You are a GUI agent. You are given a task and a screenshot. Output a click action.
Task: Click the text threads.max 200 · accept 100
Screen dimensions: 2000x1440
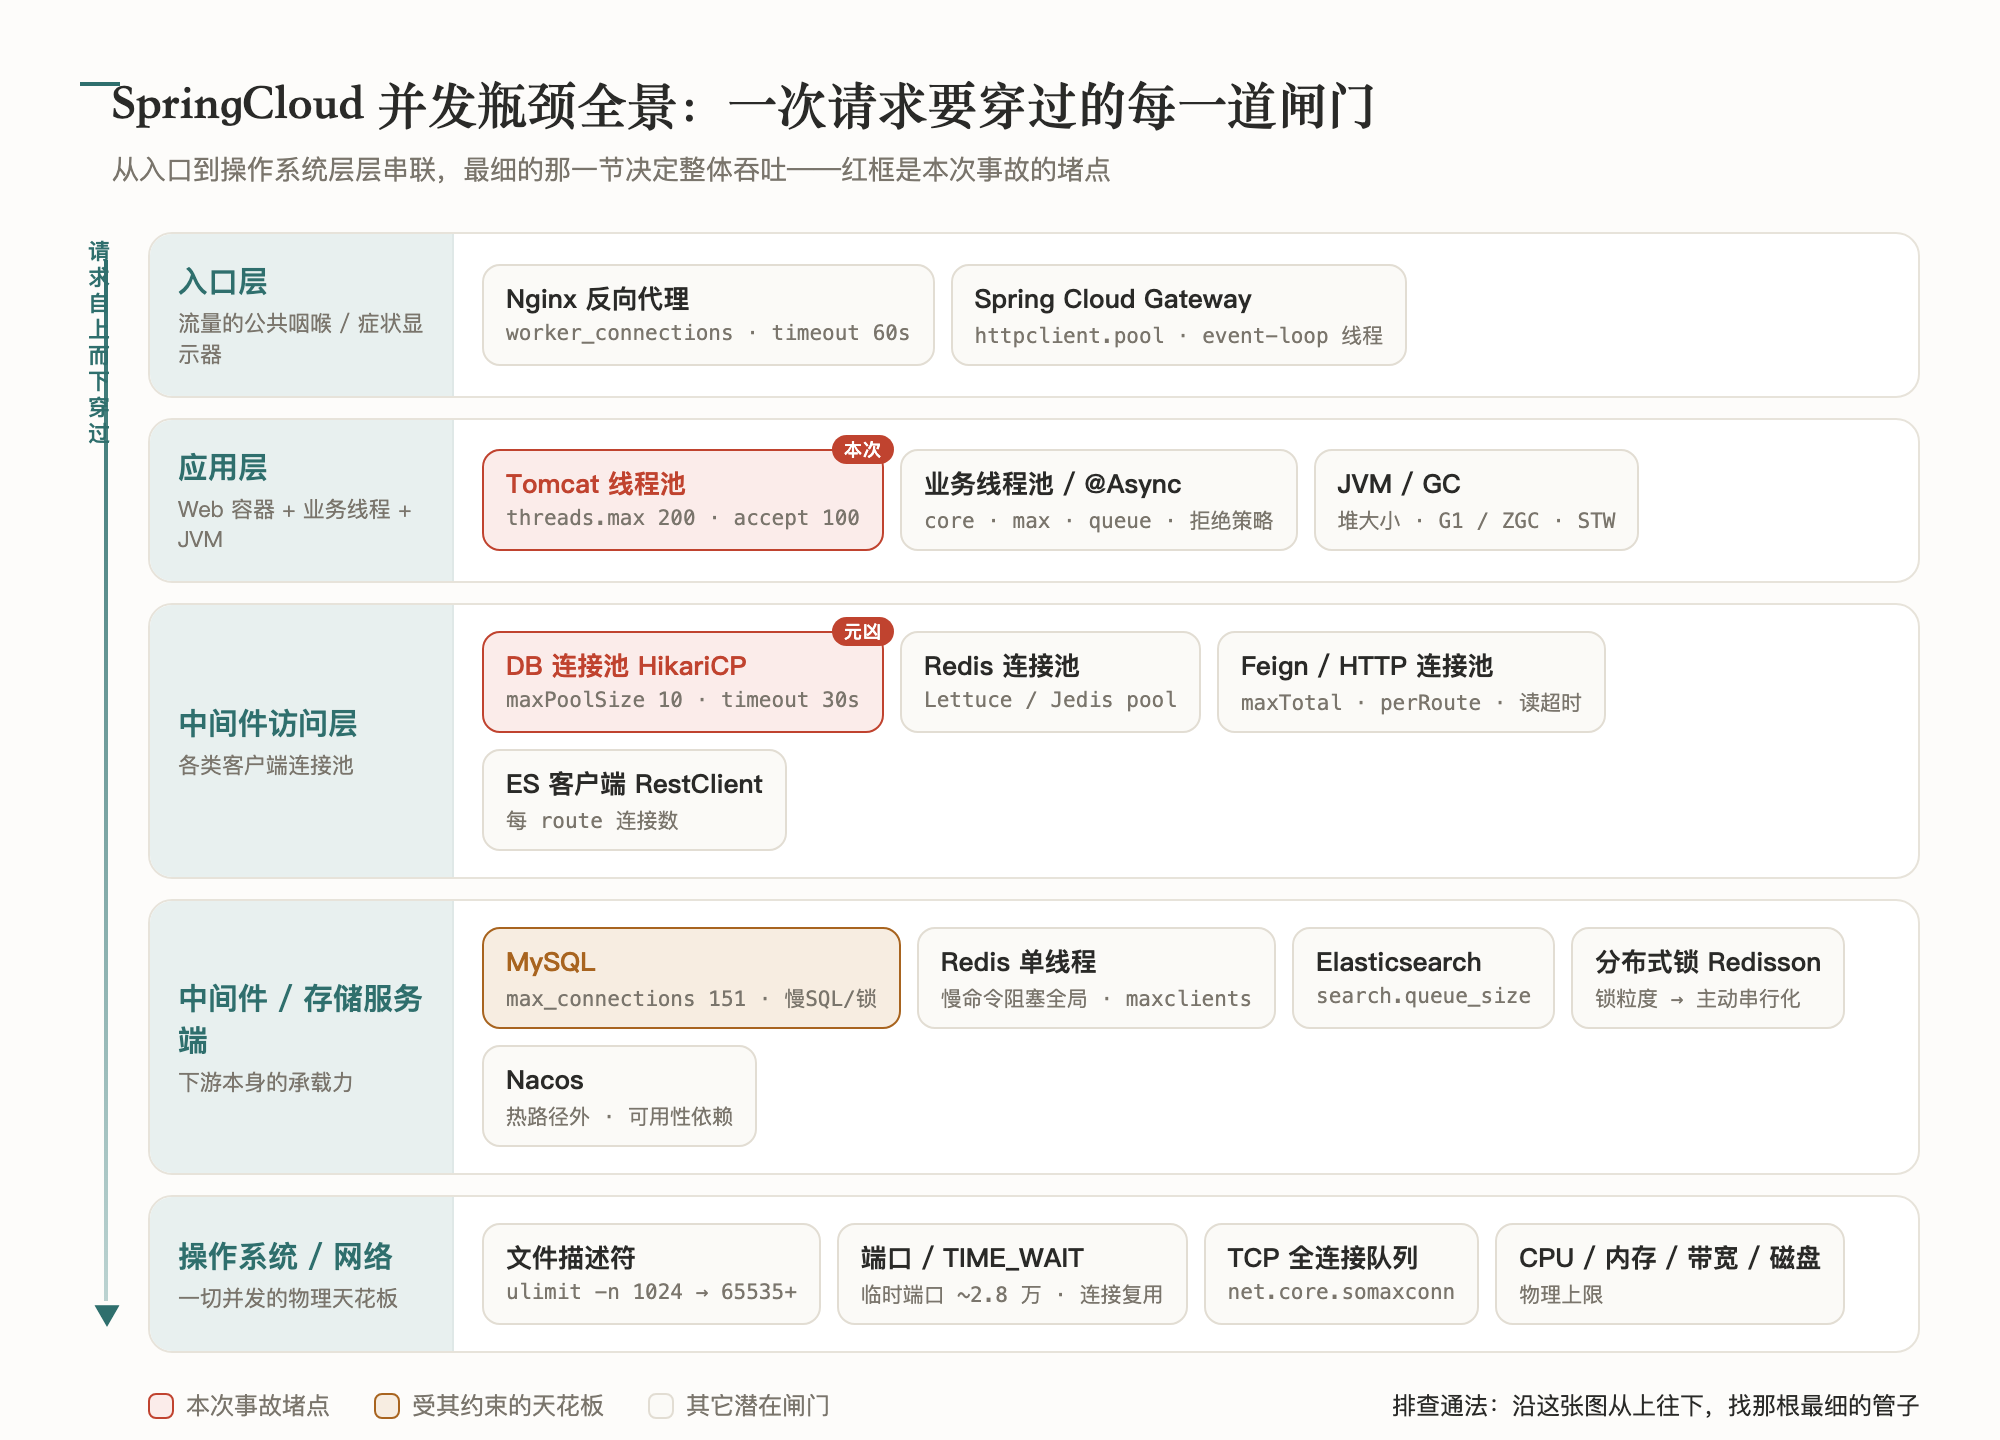683,518
